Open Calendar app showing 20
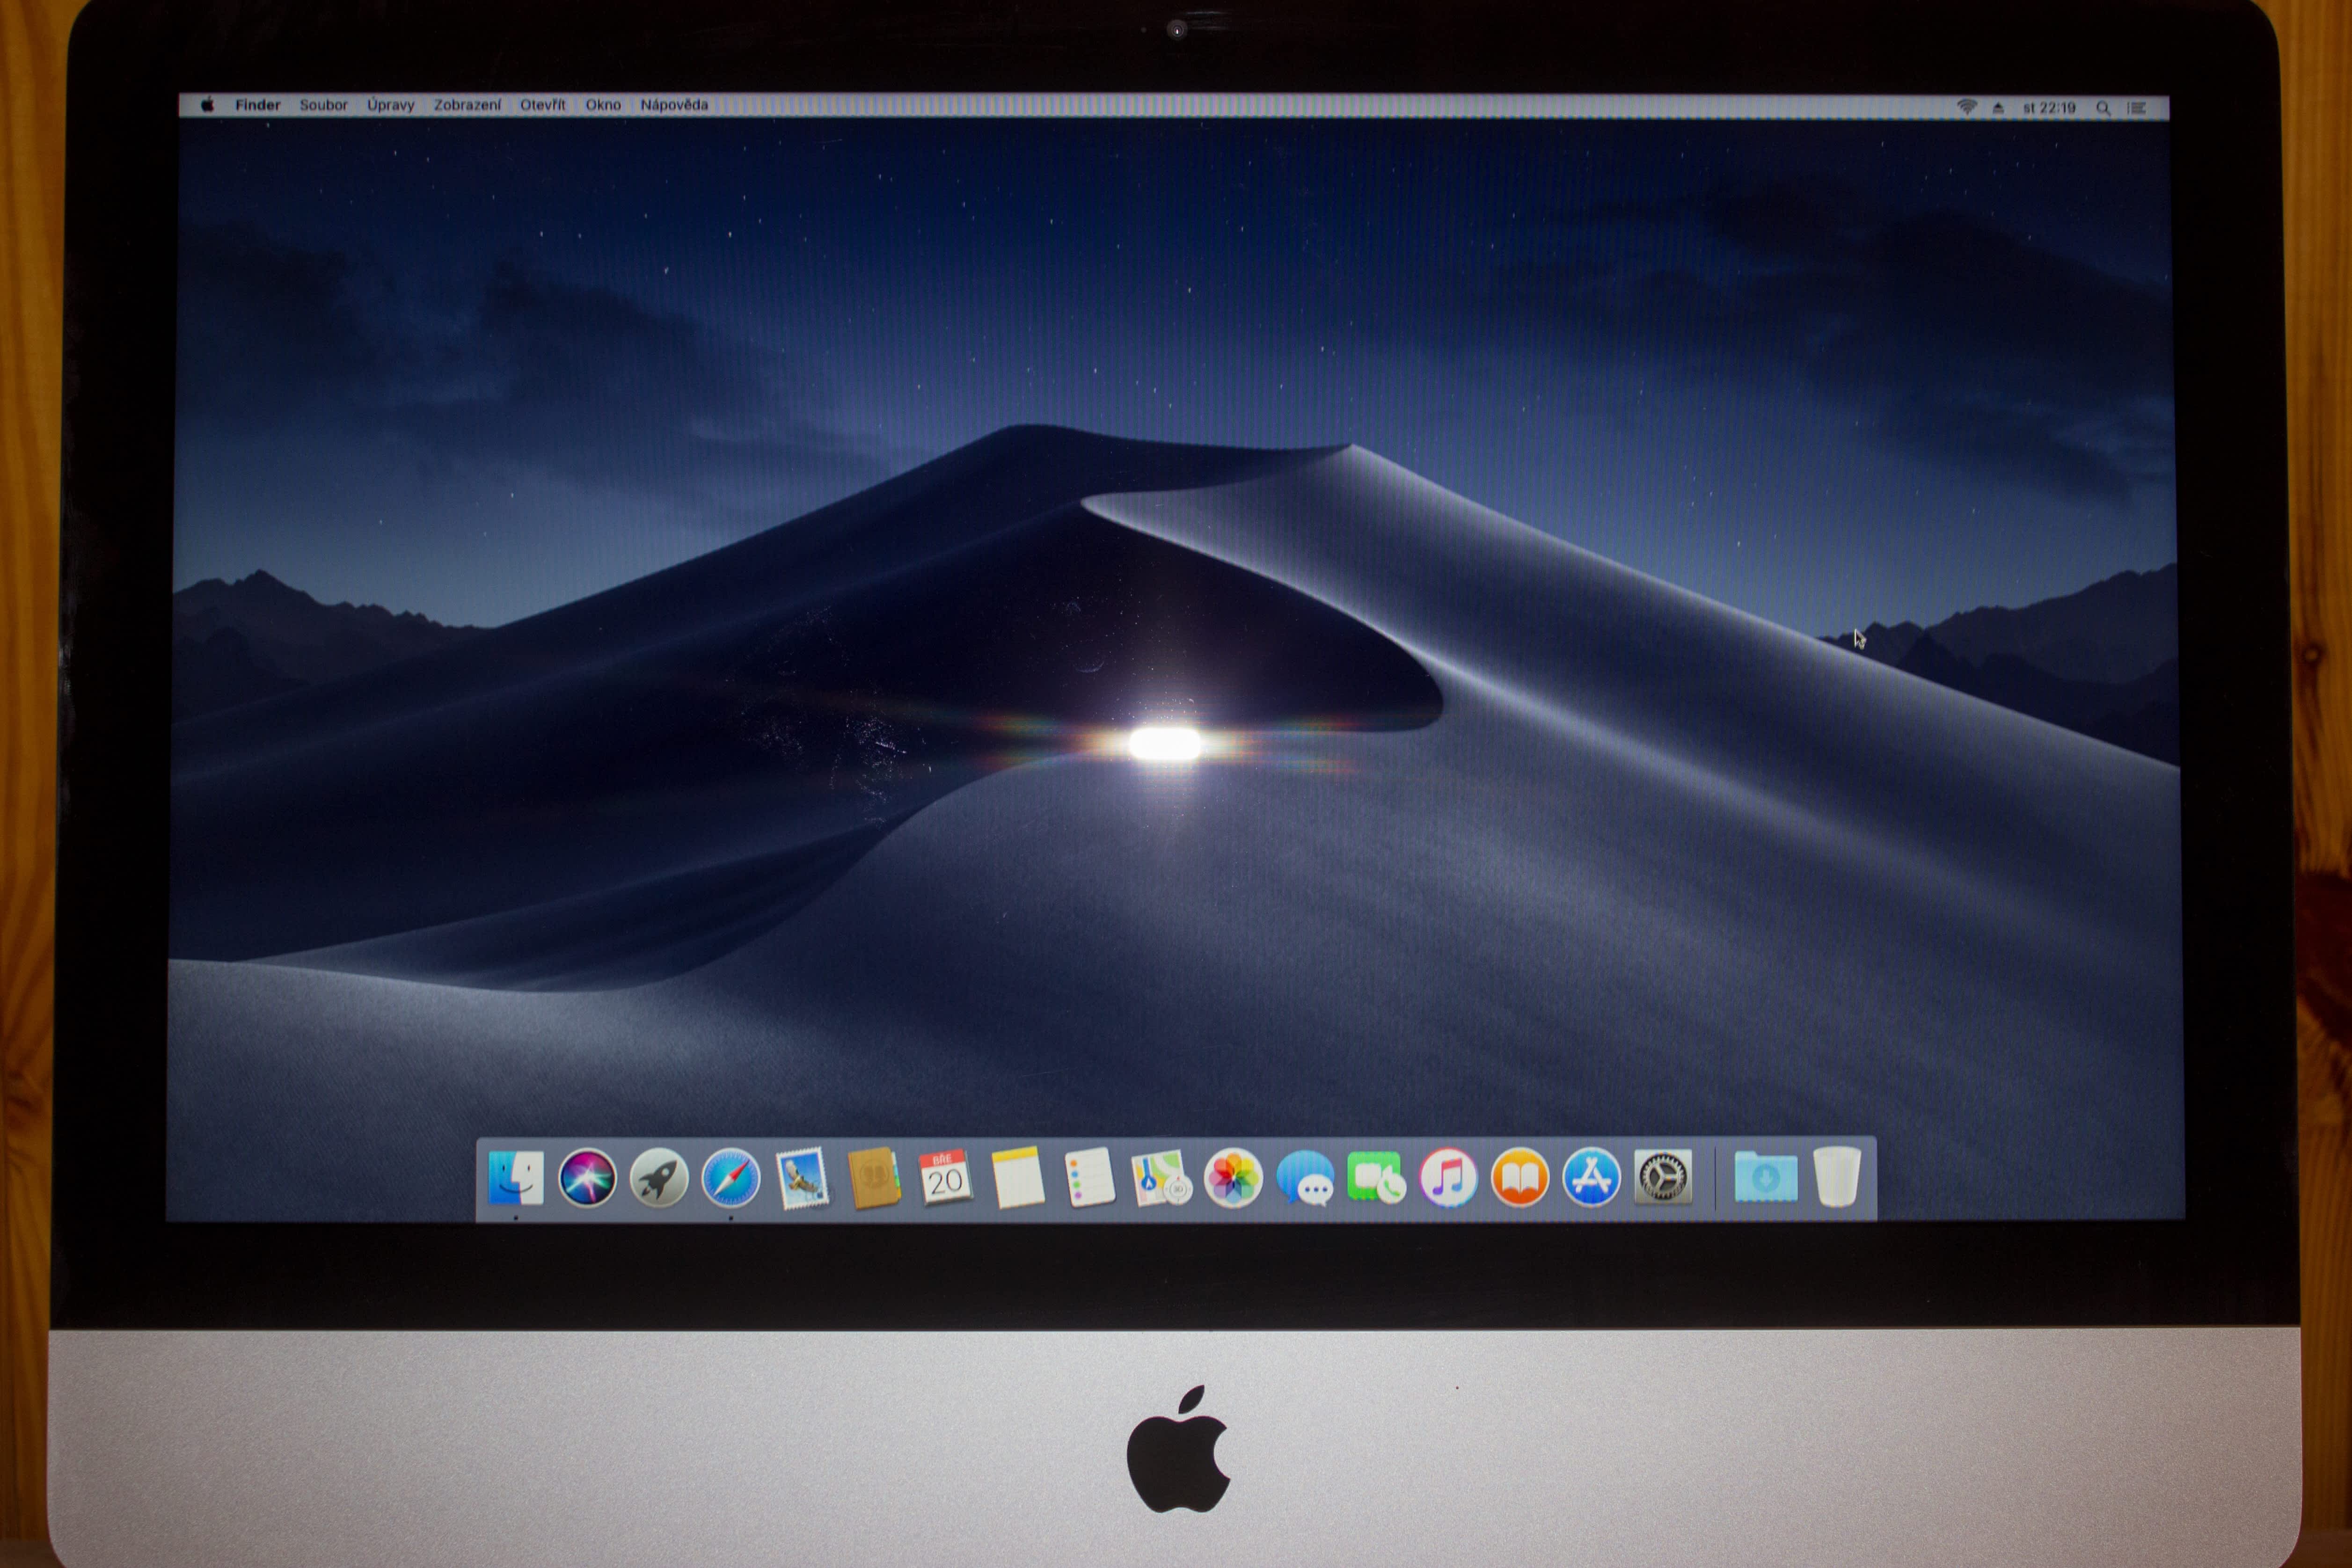The image size is (2352, 1568). (945, 1178)
